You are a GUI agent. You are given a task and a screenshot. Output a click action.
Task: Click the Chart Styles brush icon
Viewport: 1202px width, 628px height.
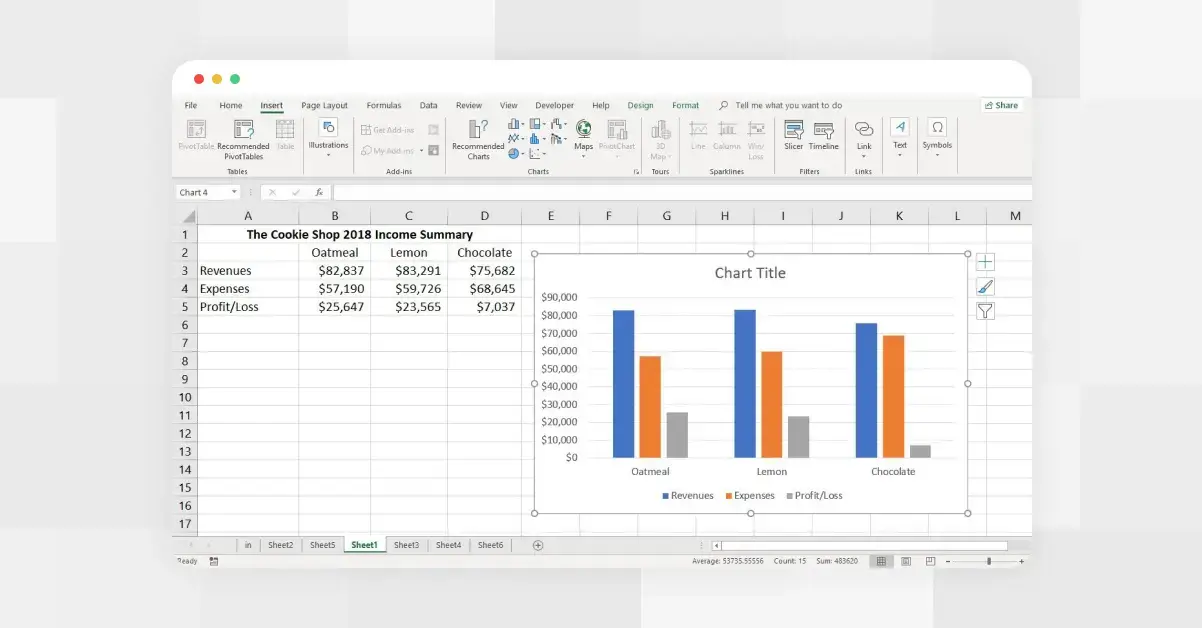coord(985,286)
